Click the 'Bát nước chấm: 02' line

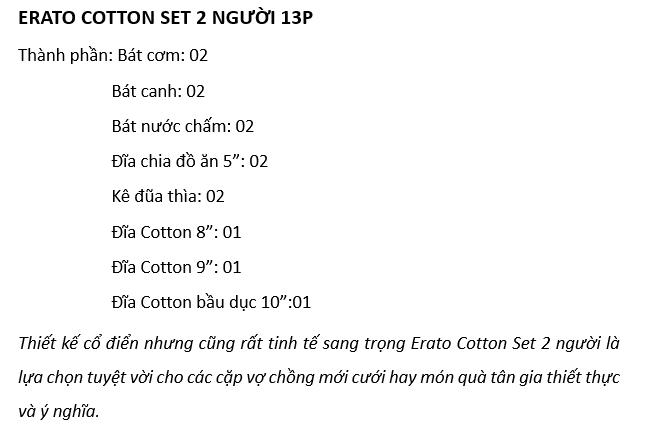(183, 126)
